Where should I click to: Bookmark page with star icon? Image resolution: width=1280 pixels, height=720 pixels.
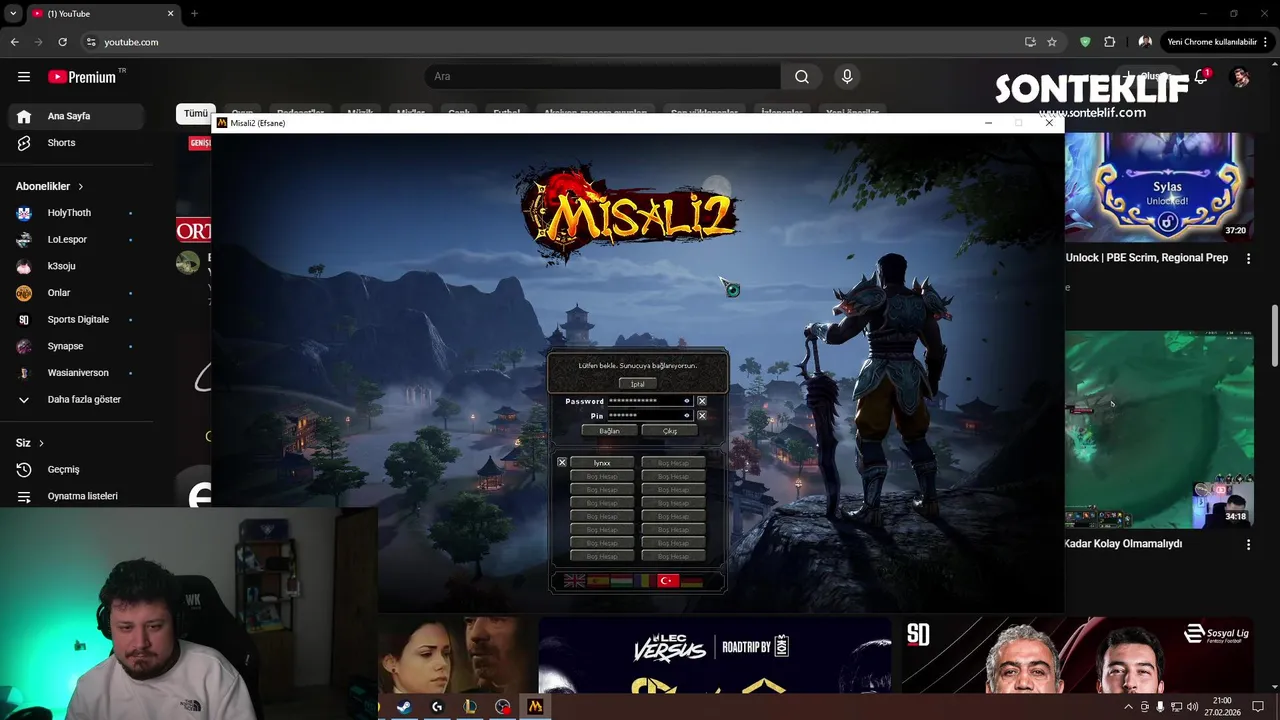[1052, 42]
